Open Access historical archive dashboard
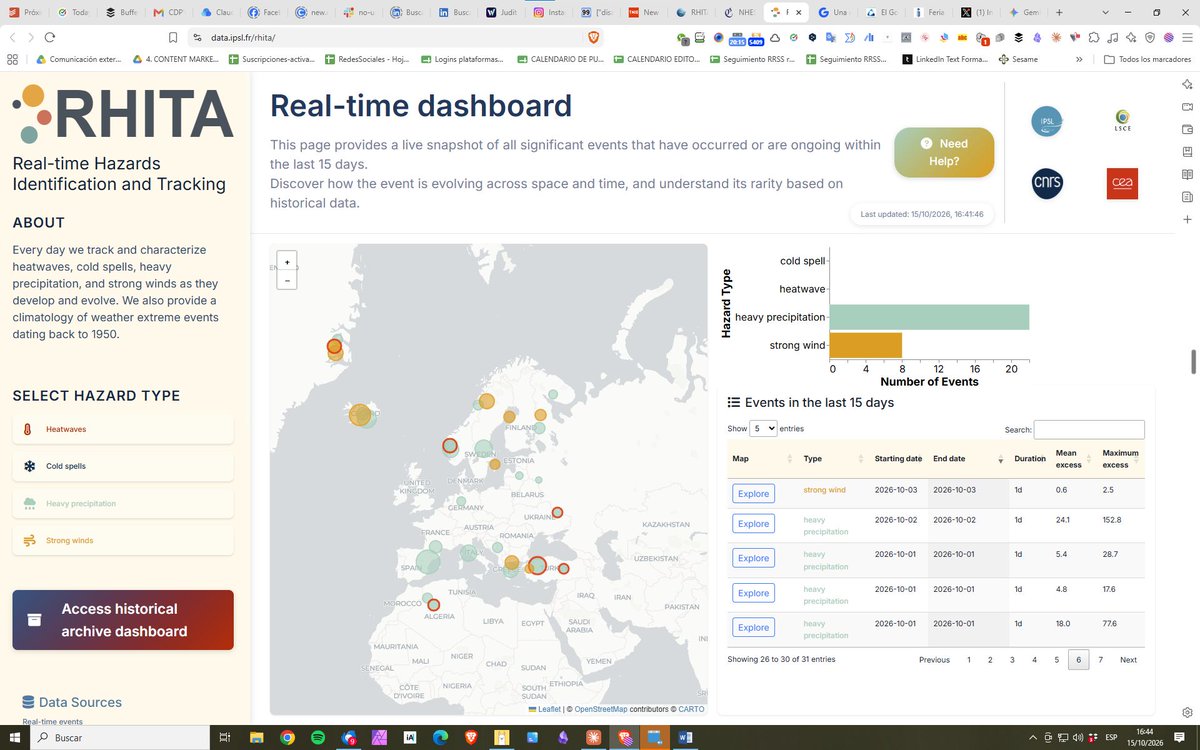 tap(123, 620)
